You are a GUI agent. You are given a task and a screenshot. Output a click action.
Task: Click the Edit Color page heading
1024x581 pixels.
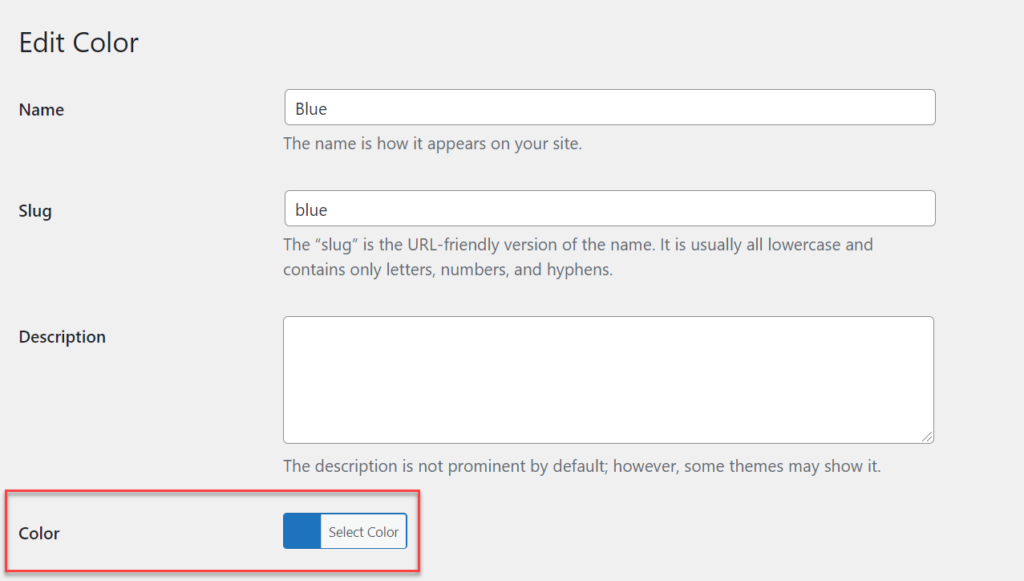pos(78,42)
